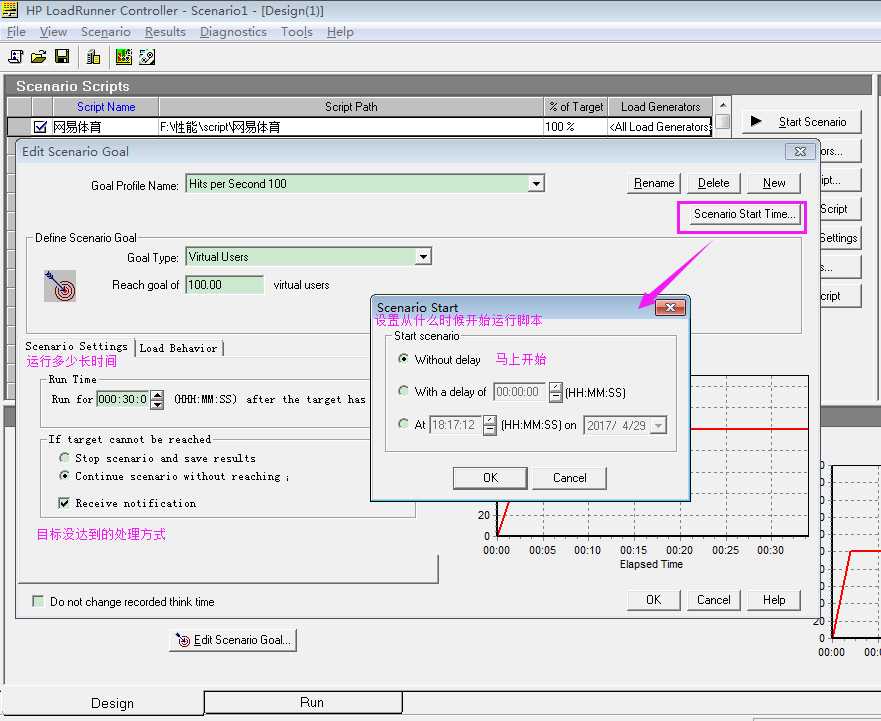The height and width of the screenshot is (721, 881).
Task: Click the green graph Design view icon
Action: 123,56
